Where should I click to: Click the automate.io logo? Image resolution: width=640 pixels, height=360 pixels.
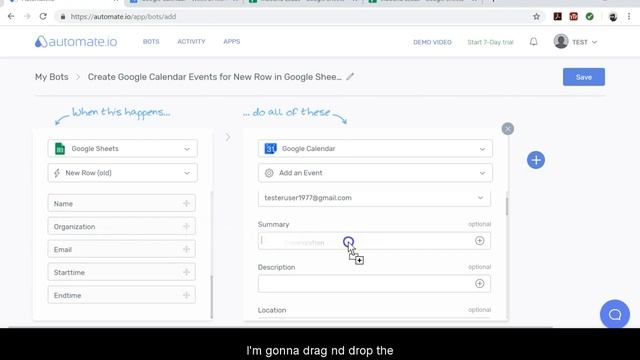76,42
